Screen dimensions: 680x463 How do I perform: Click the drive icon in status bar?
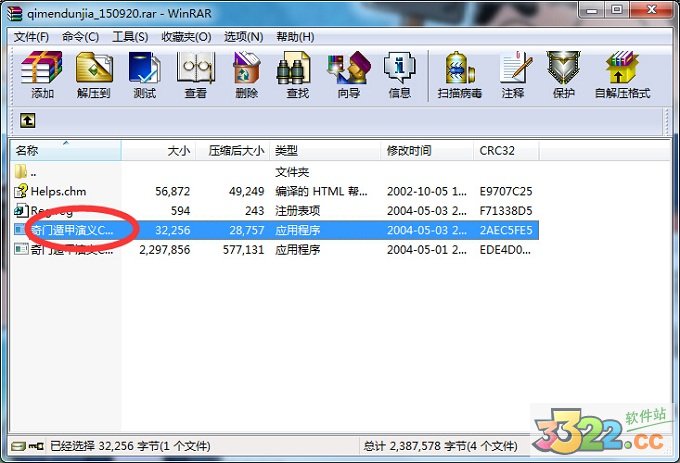pyautogui.click(x=18, y=446)
